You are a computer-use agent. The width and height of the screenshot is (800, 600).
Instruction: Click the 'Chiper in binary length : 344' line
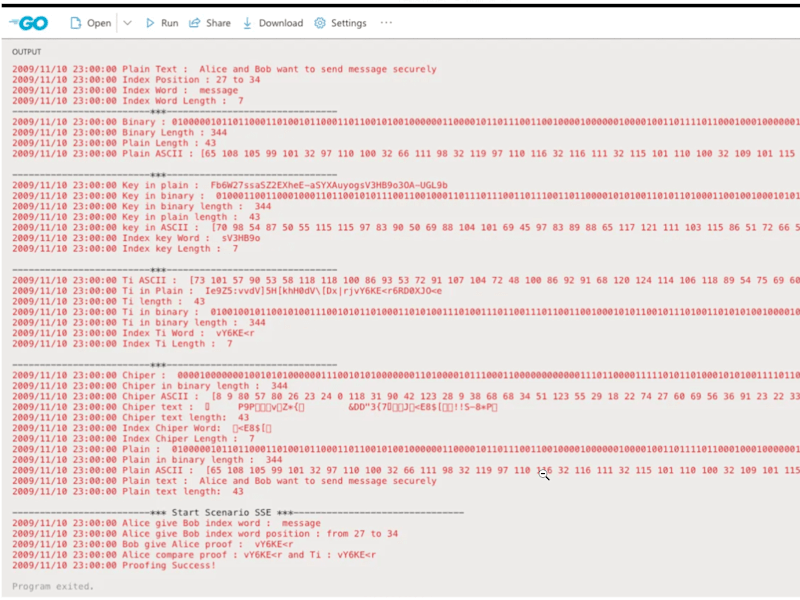(x=150, y=386)
